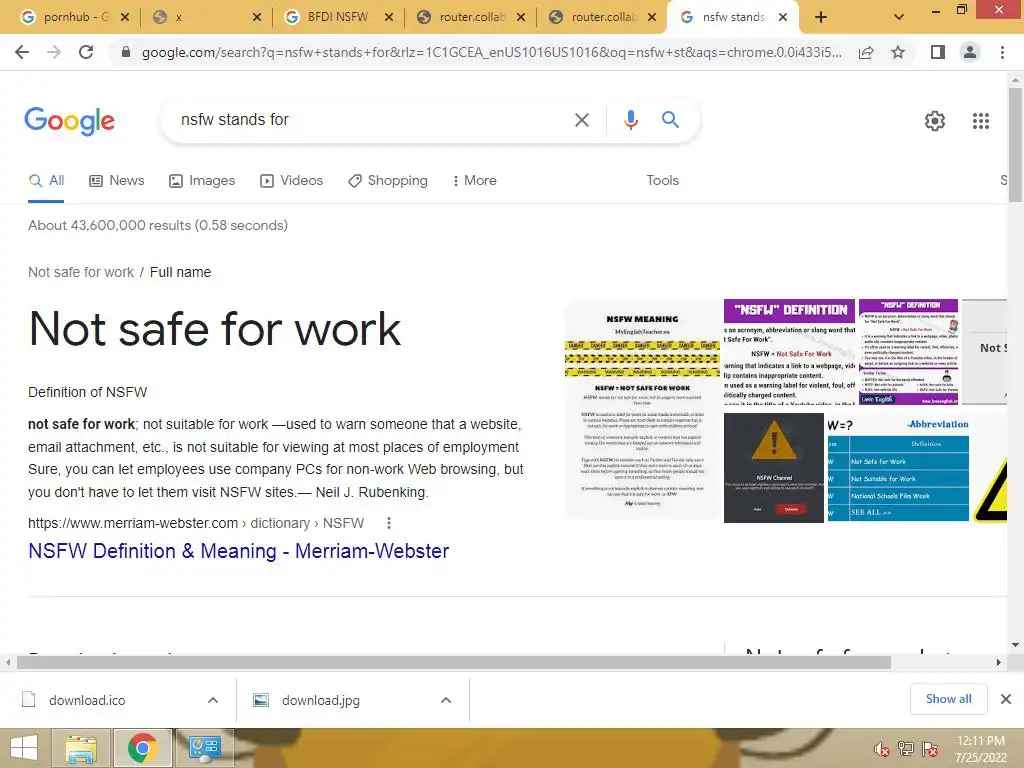Expand download.ico options chevron
1024x768 pixels.
pyautogui.click(x=213, y=700)
